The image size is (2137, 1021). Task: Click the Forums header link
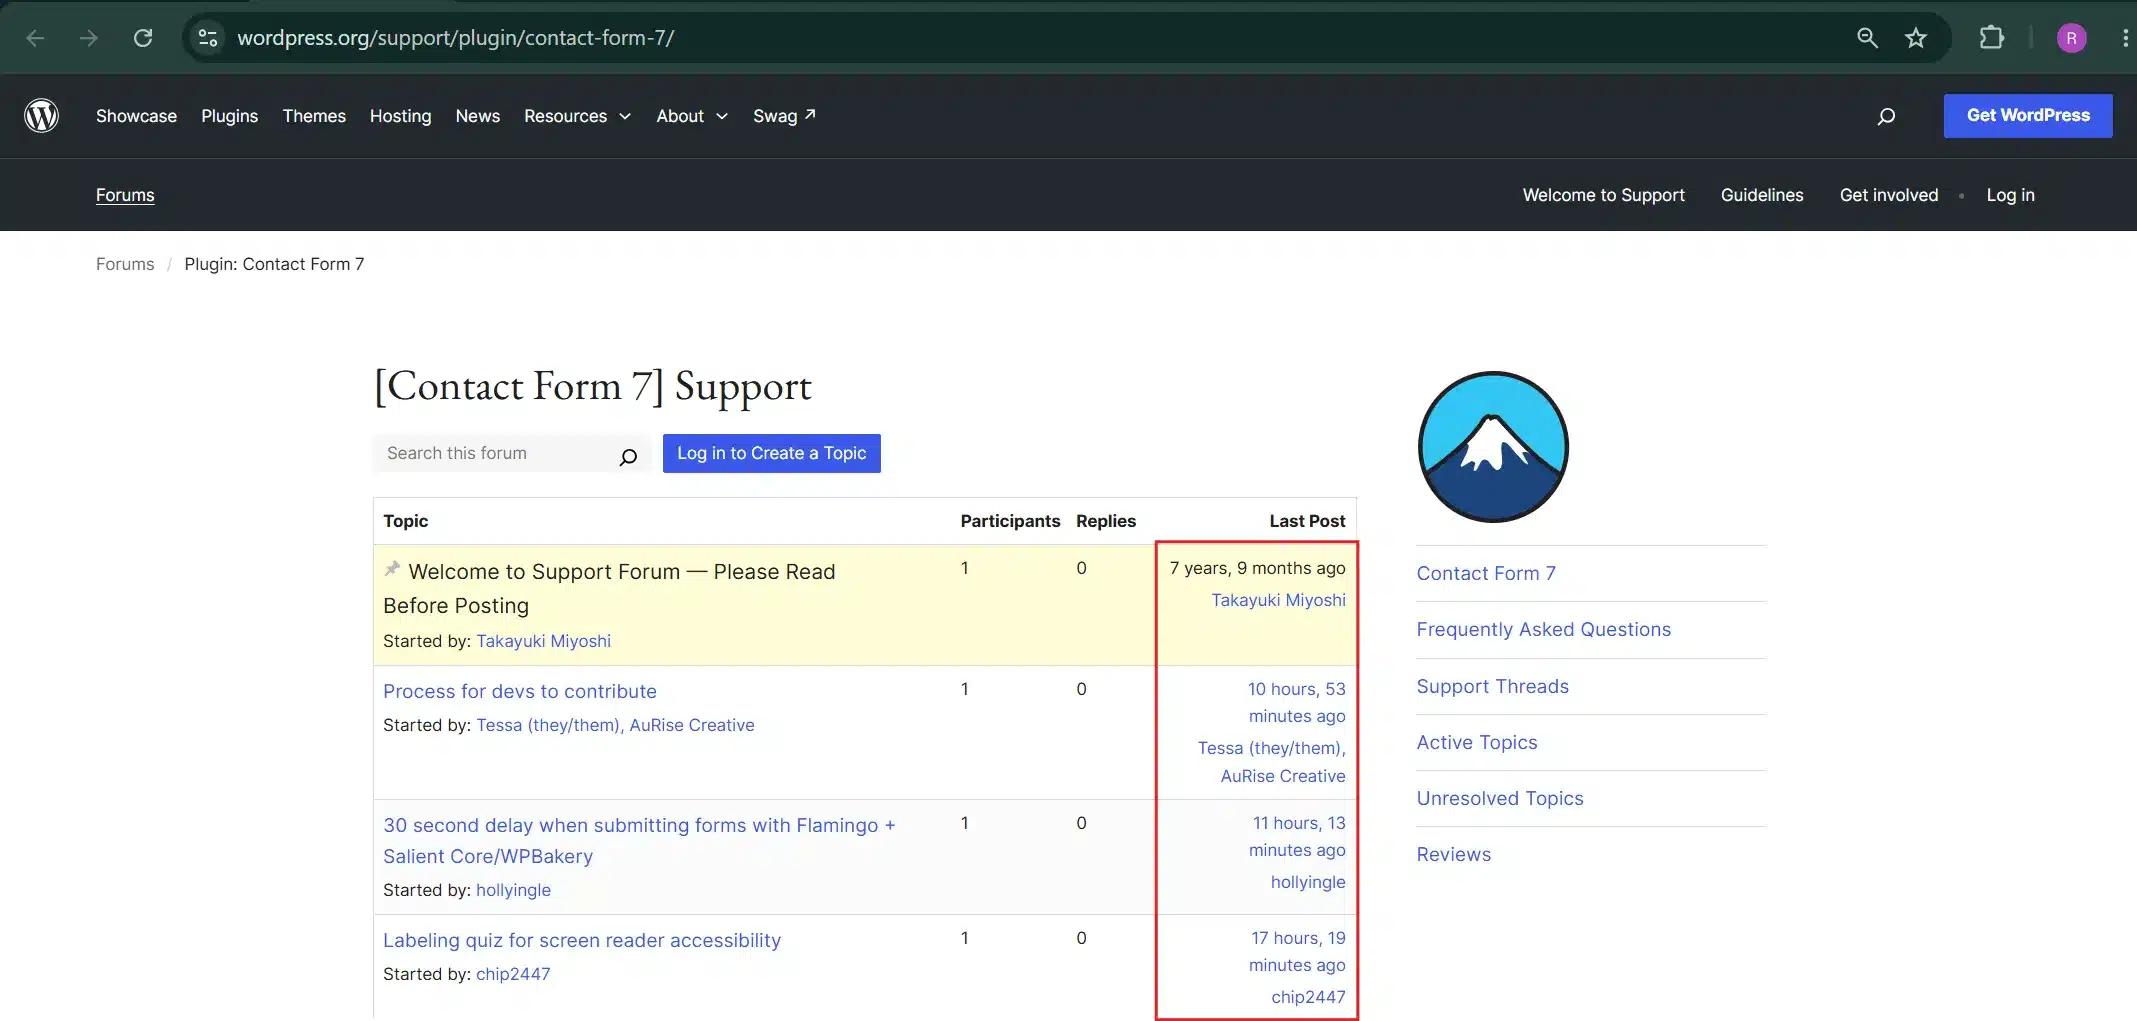(125, 195)
